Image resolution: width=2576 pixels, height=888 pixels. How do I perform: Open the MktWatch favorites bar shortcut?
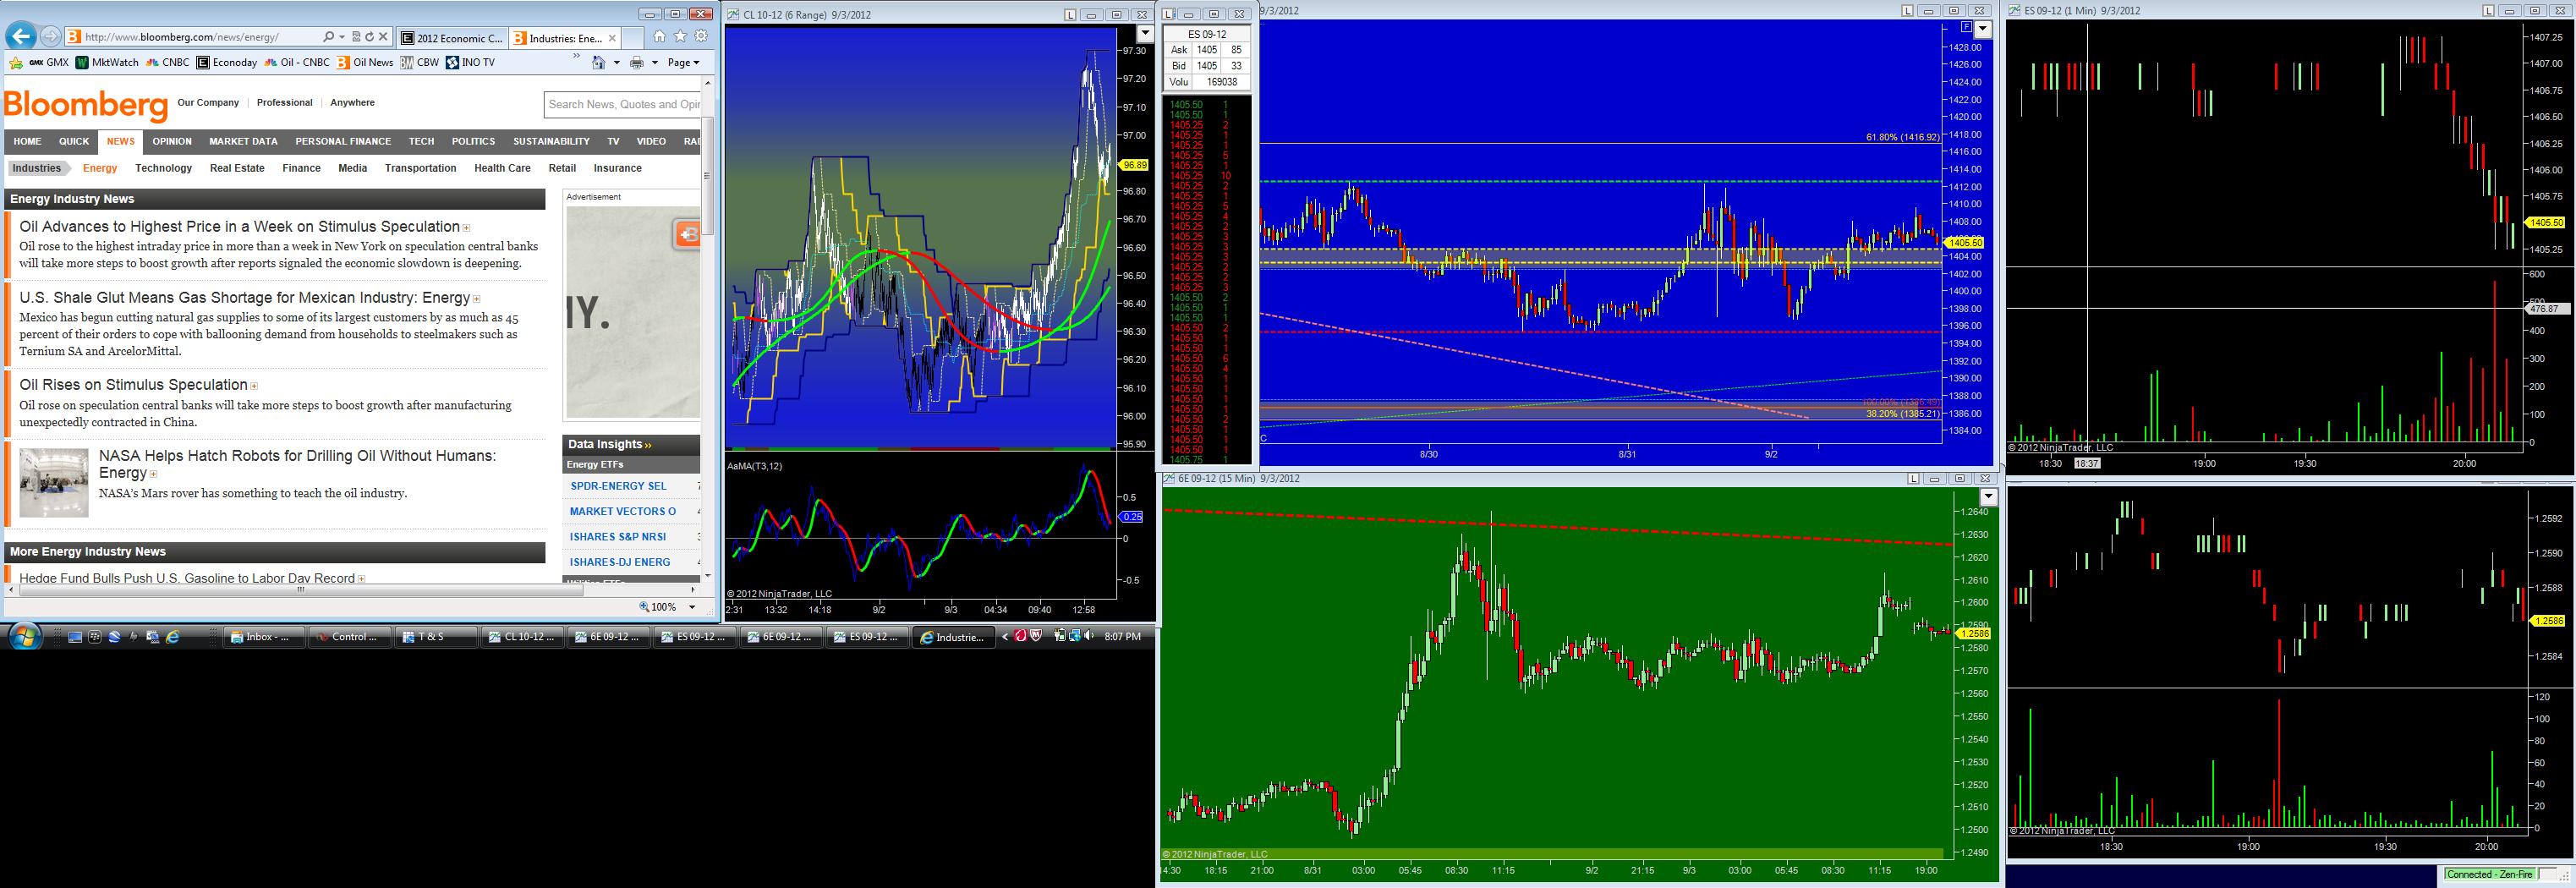pyautogui.click(x=108, y=62)
